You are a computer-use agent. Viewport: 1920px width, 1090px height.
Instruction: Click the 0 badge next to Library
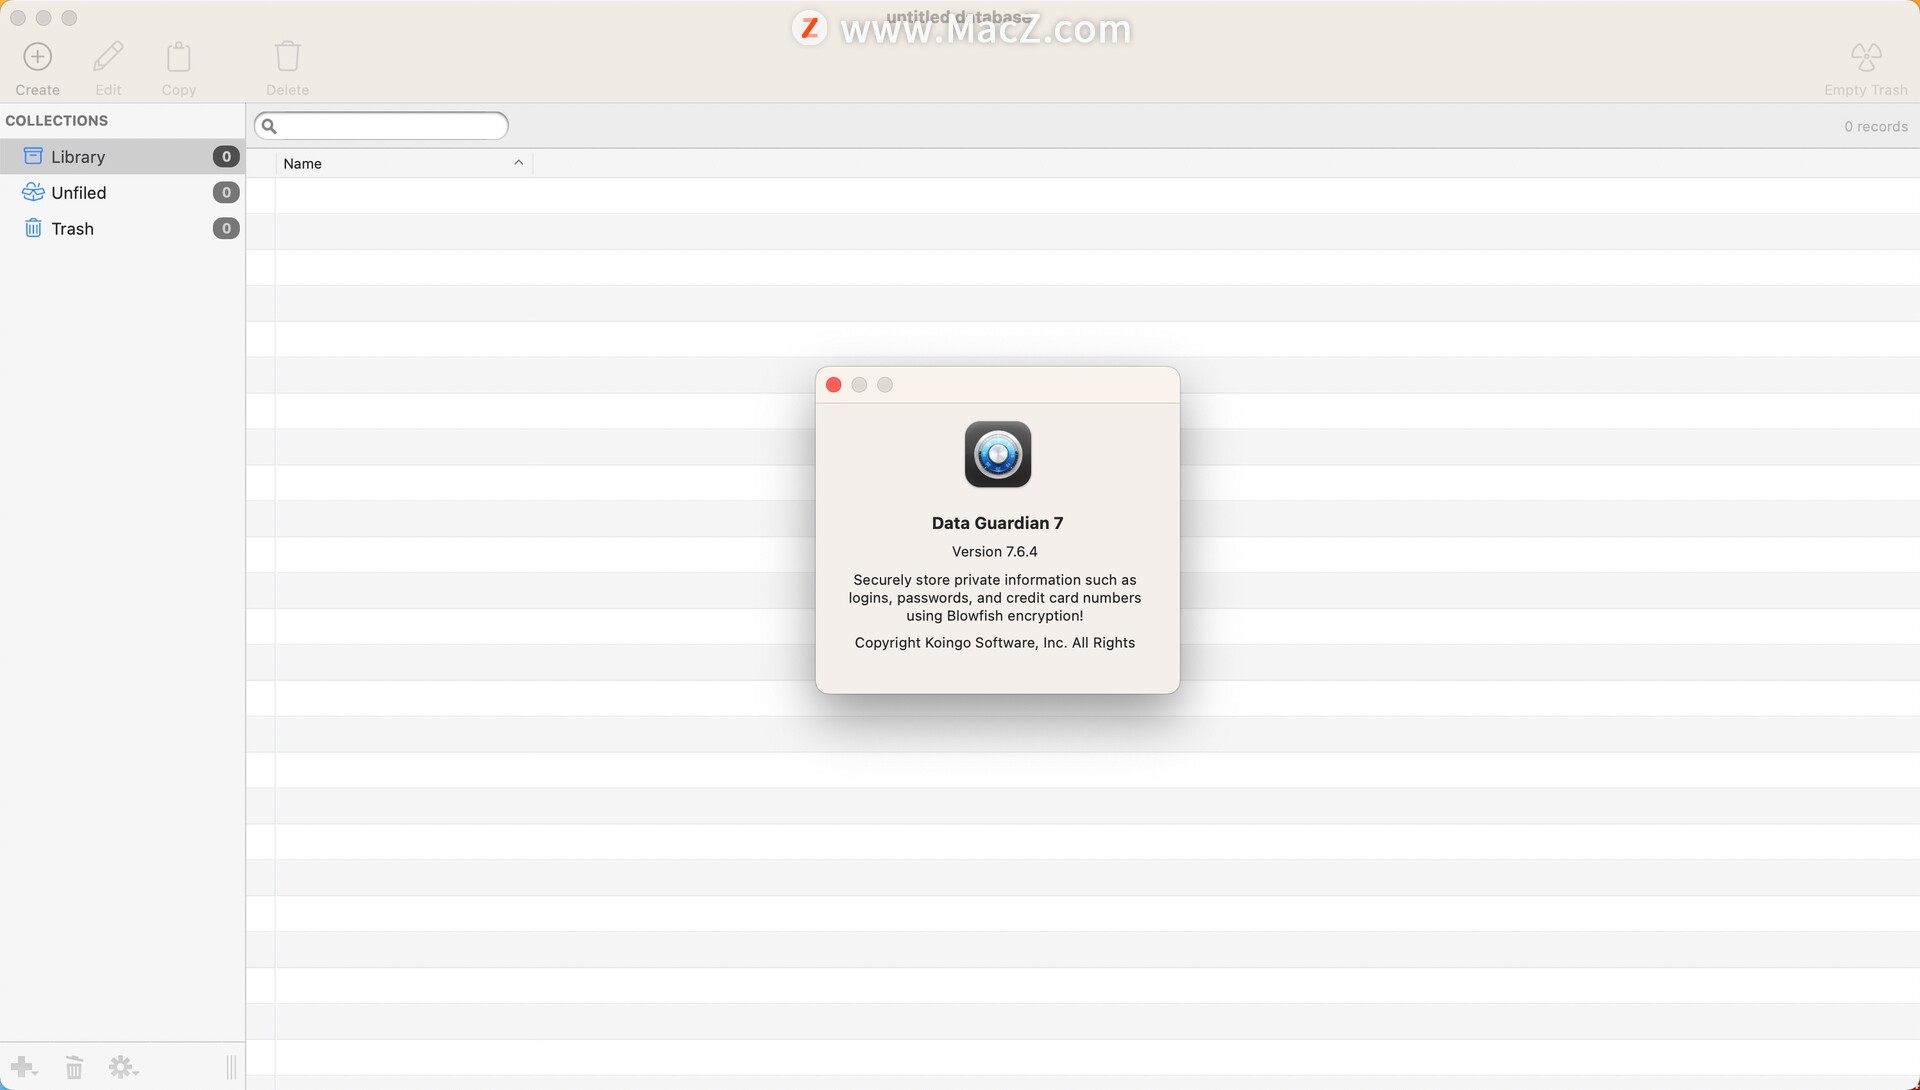226,156
